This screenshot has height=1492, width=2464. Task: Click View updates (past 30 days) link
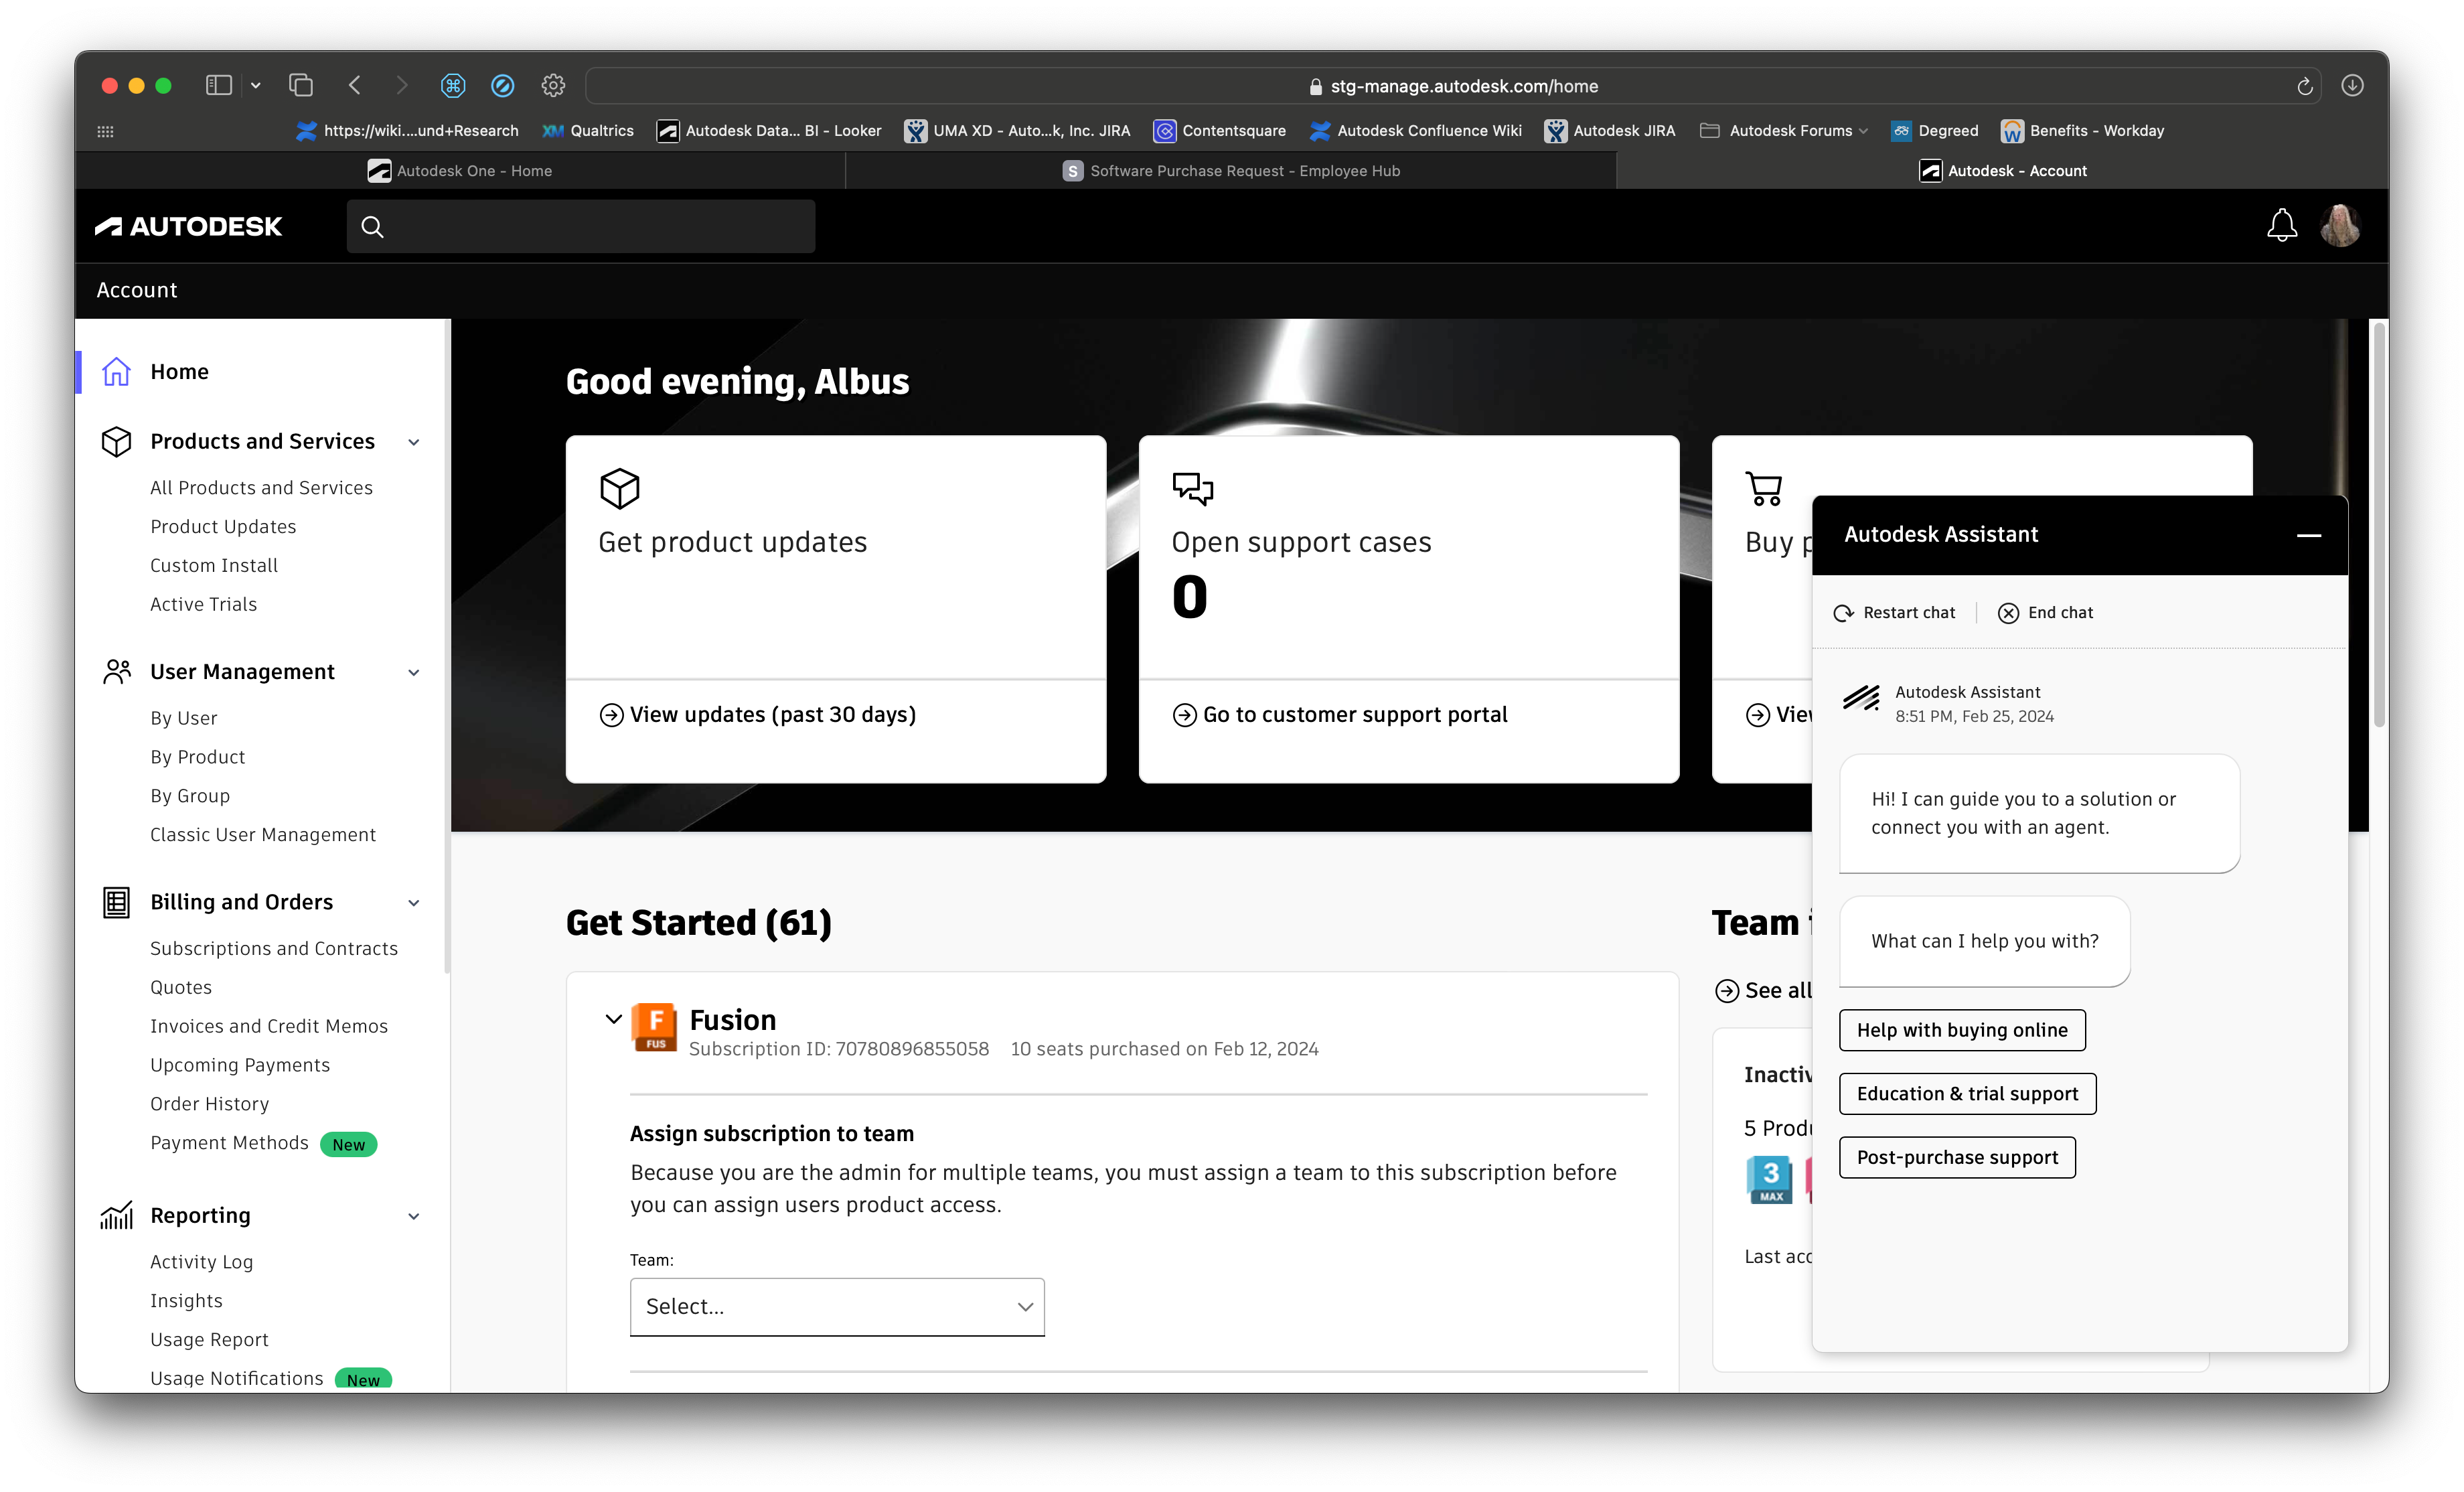pyautogui.click(x=758, y=715)
